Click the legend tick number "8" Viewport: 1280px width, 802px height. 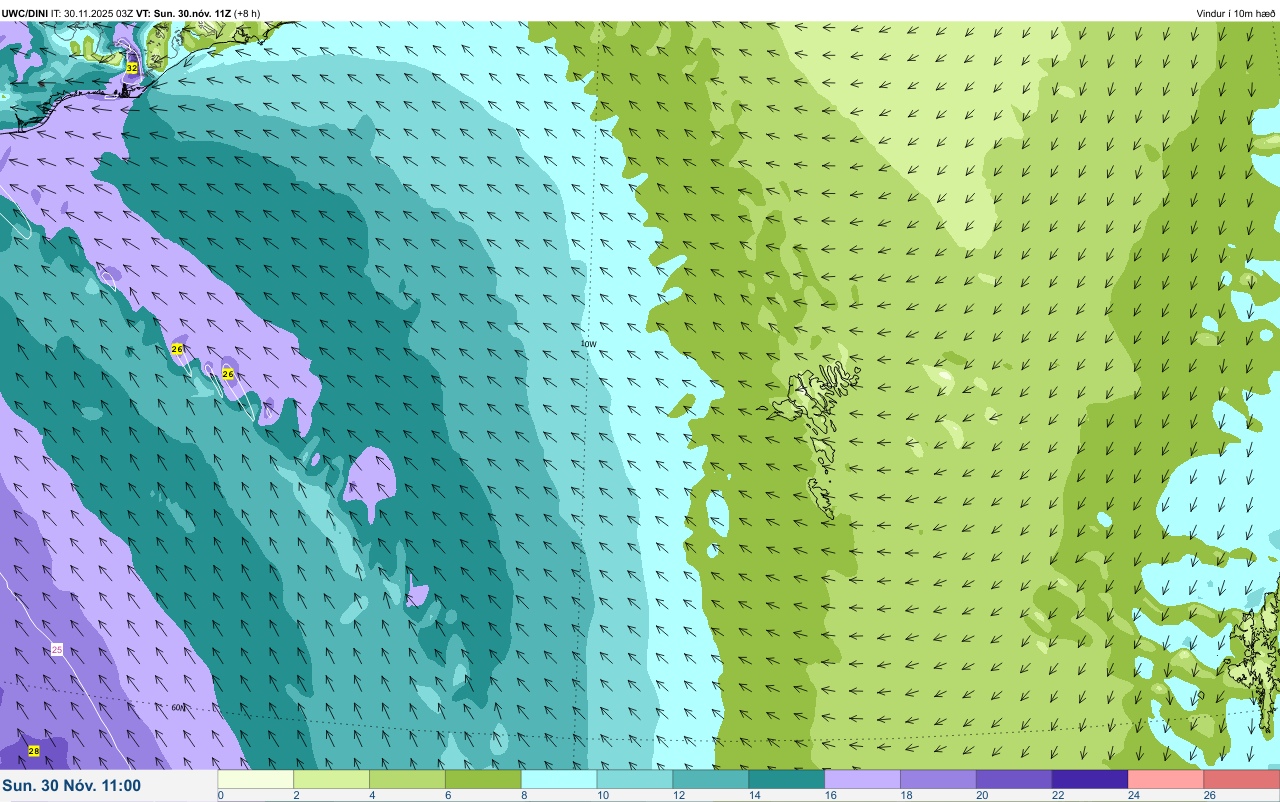(523, 796)
